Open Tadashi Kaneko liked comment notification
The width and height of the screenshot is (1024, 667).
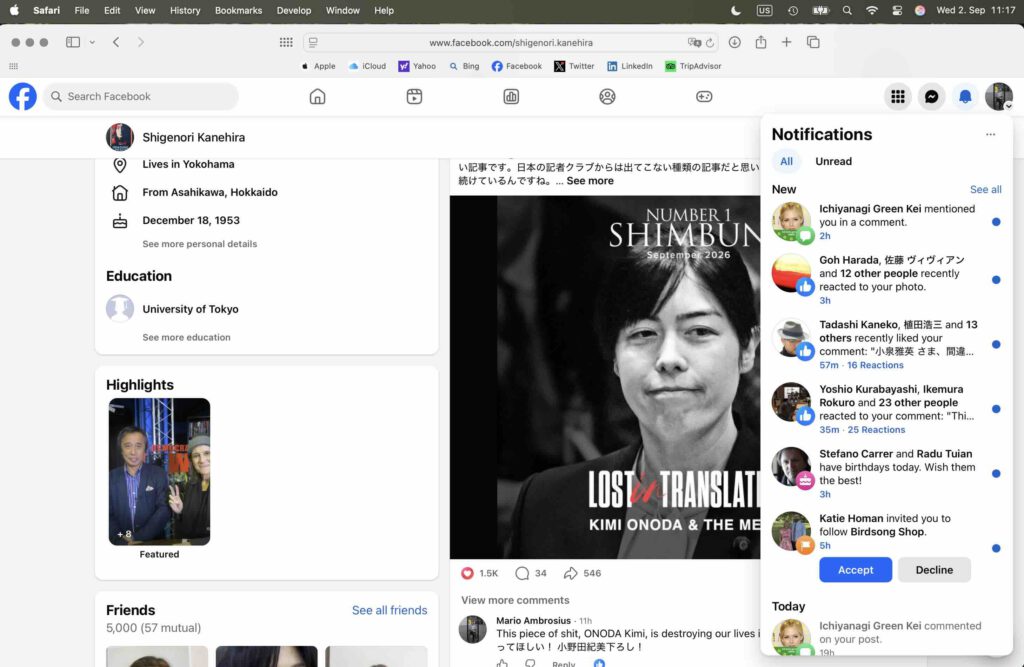(887, 344)
